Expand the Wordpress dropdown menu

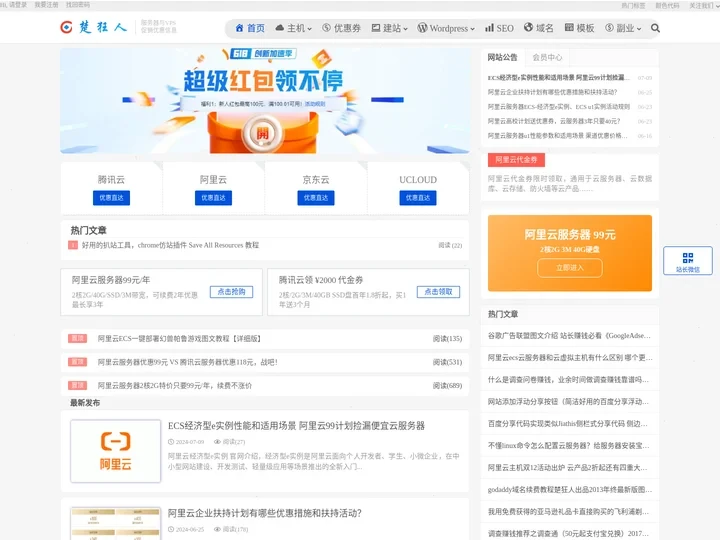click(x=446, y=28)
